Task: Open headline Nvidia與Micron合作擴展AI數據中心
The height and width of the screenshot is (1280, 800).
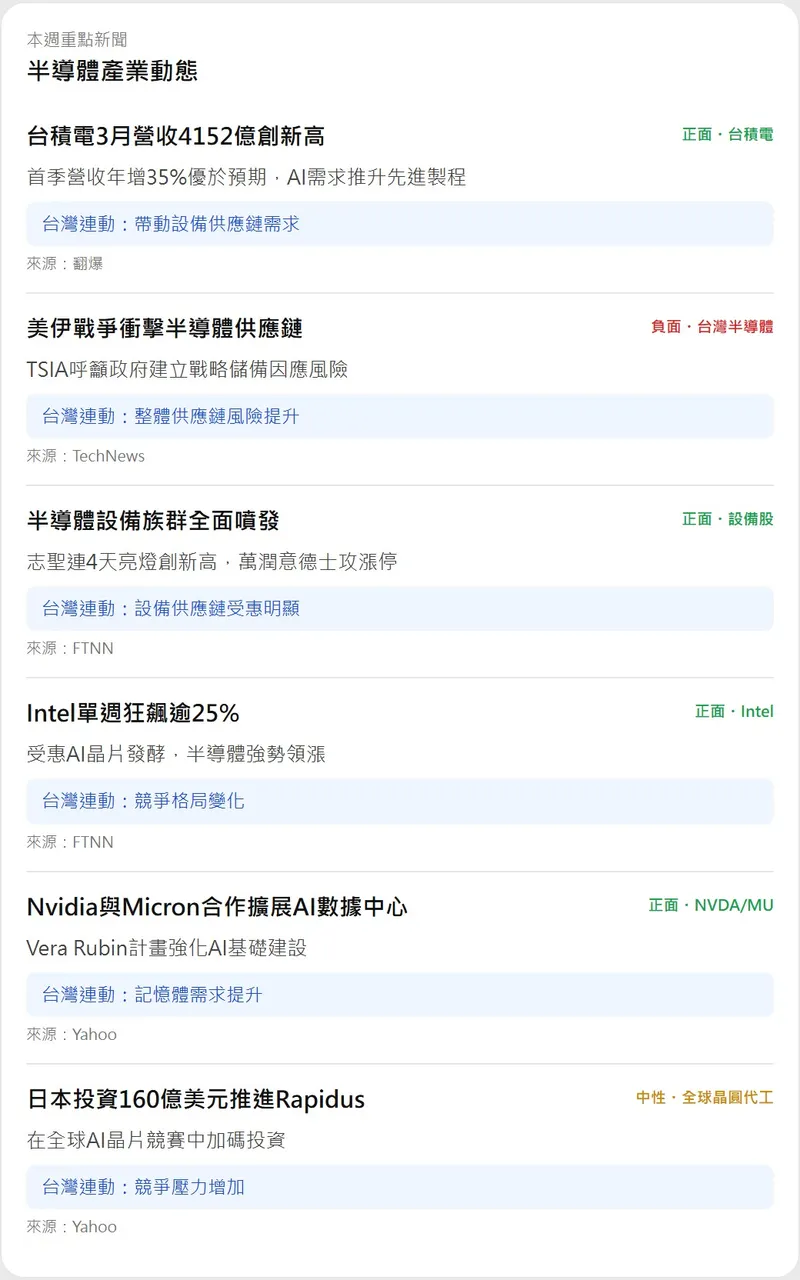Action: click(217, 907)
